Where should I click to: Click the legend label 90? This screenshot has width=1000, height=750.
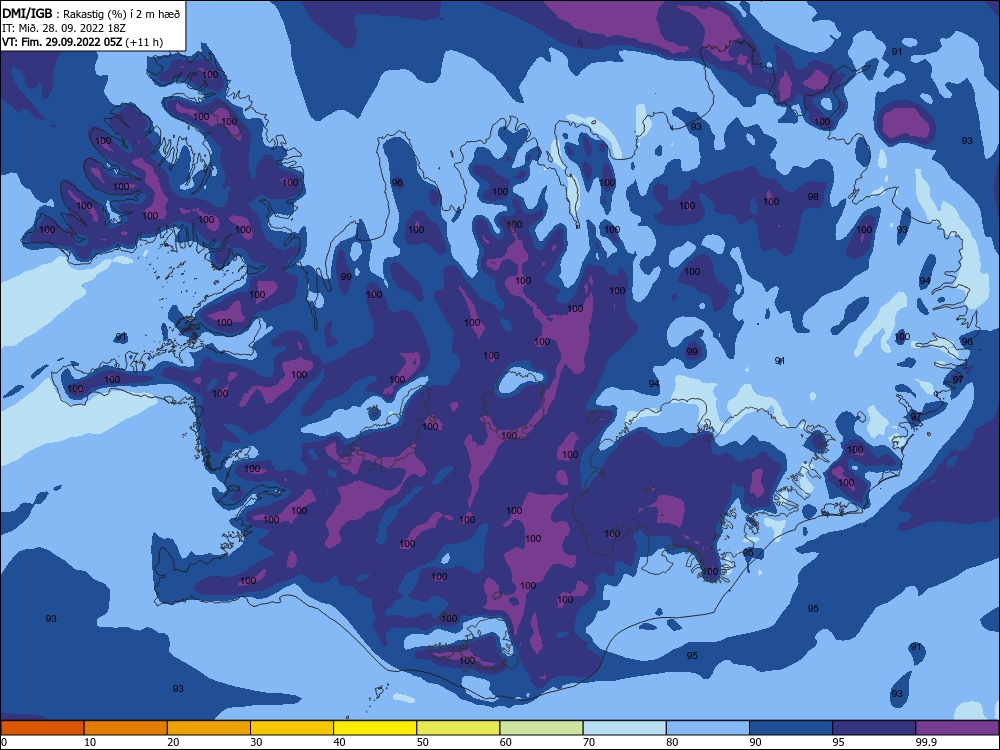[756, 742]
